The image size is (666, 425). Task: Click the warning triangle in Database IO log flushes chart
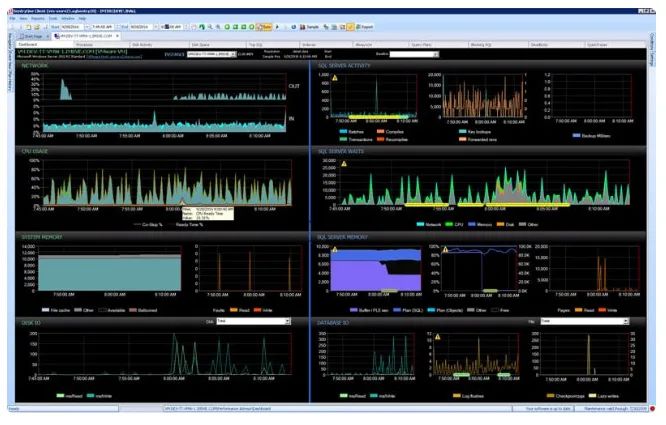437,337
